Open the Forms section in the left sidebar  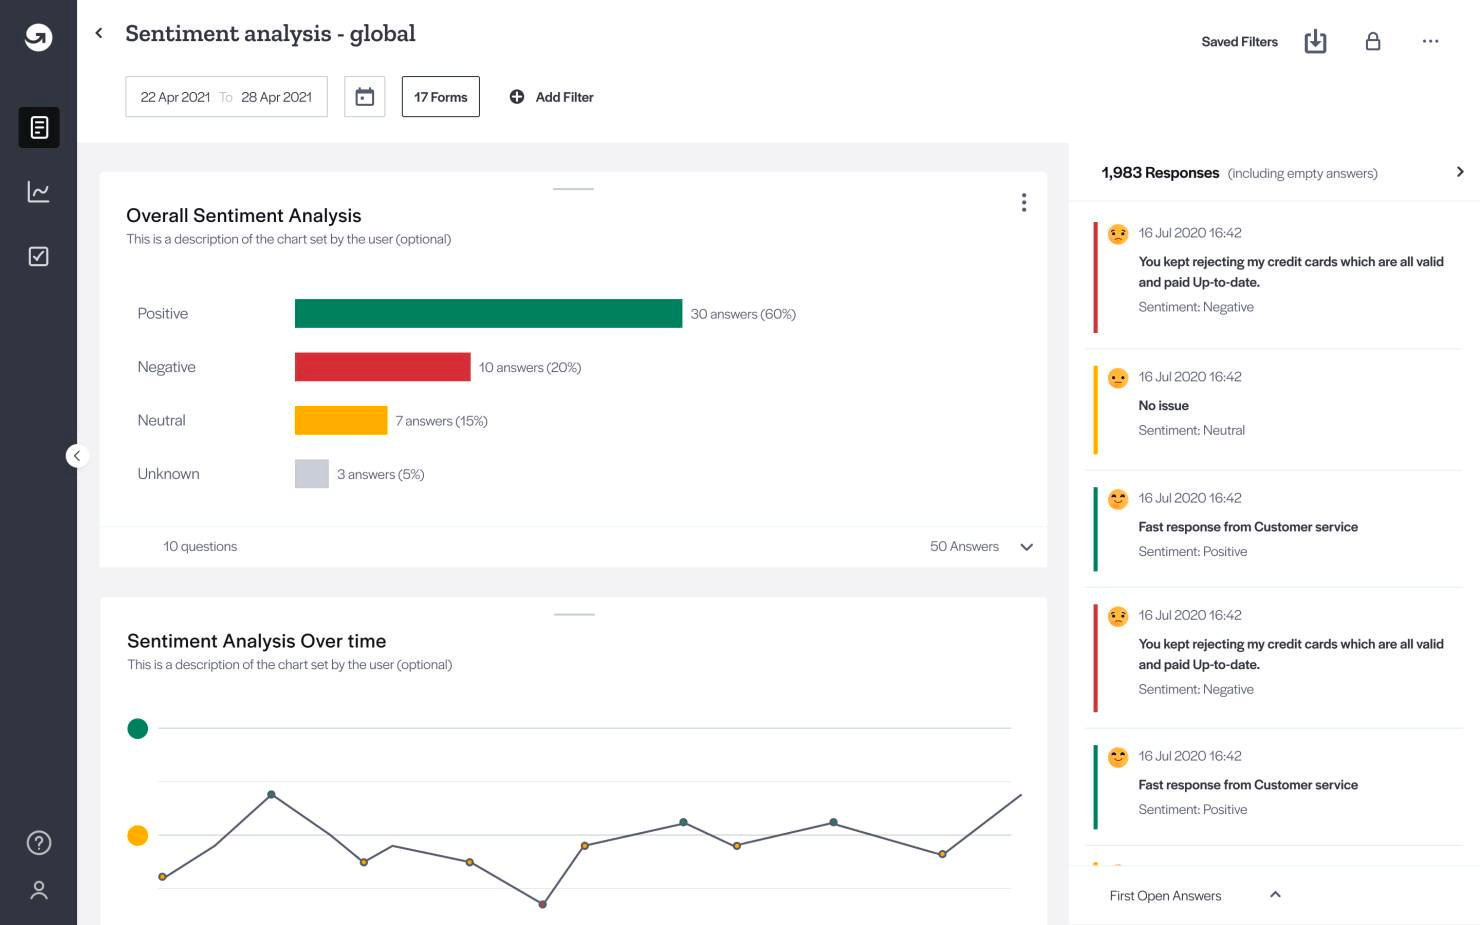point(39,127)
